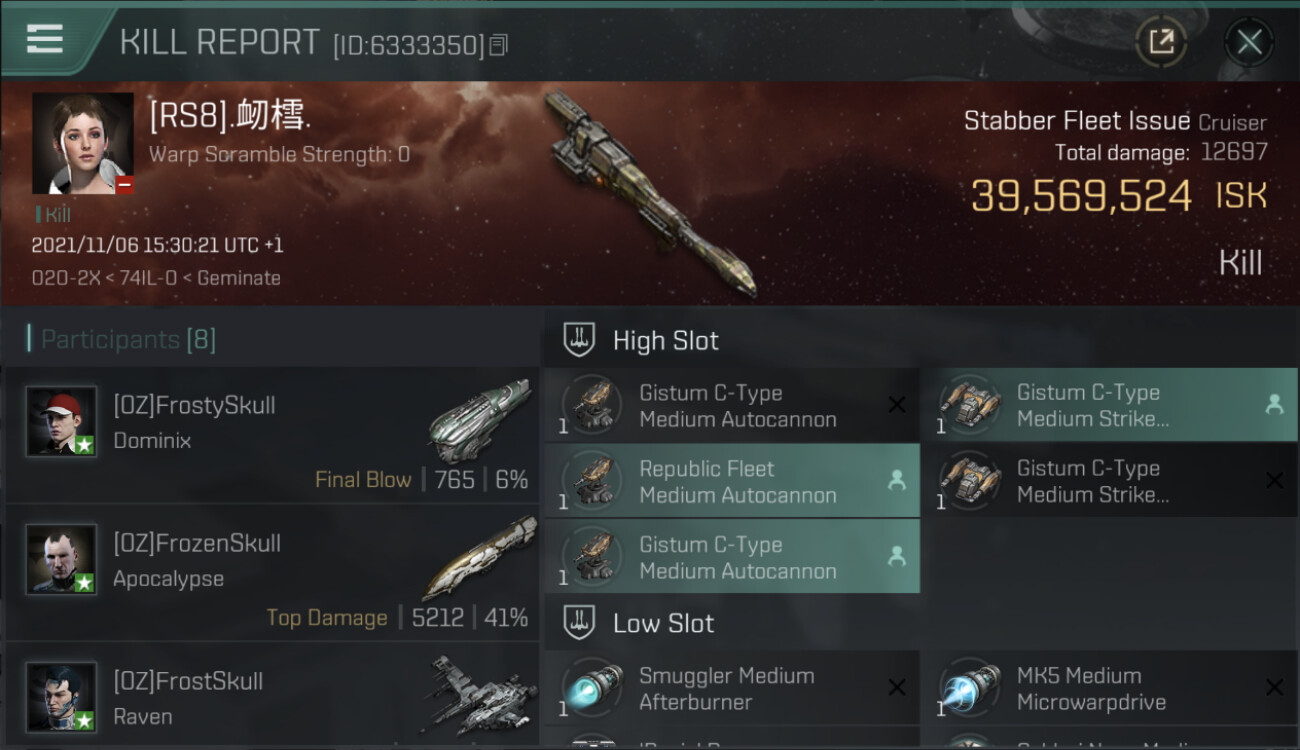
Task: Collapse the Low Slot section
Action: (663, 623)
